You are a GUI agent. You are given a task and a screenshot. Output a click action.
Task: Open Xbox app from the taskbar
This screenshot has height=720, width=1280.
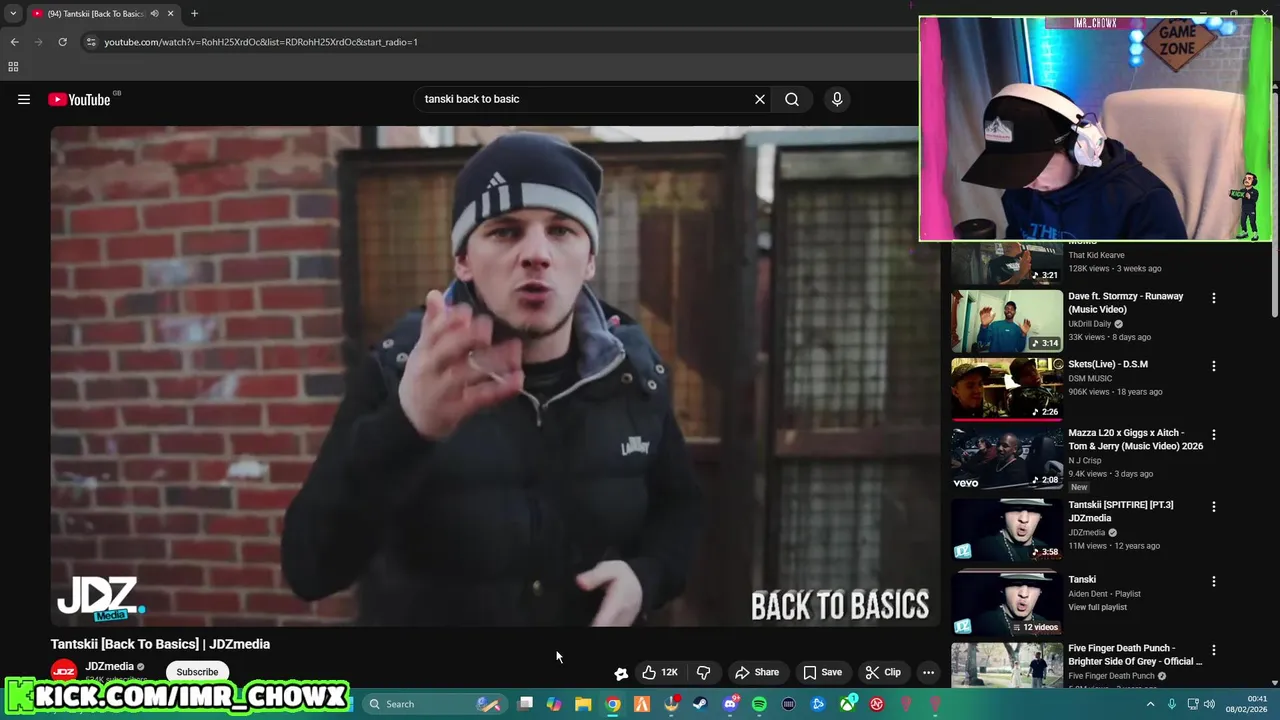[x=848, y=704]
